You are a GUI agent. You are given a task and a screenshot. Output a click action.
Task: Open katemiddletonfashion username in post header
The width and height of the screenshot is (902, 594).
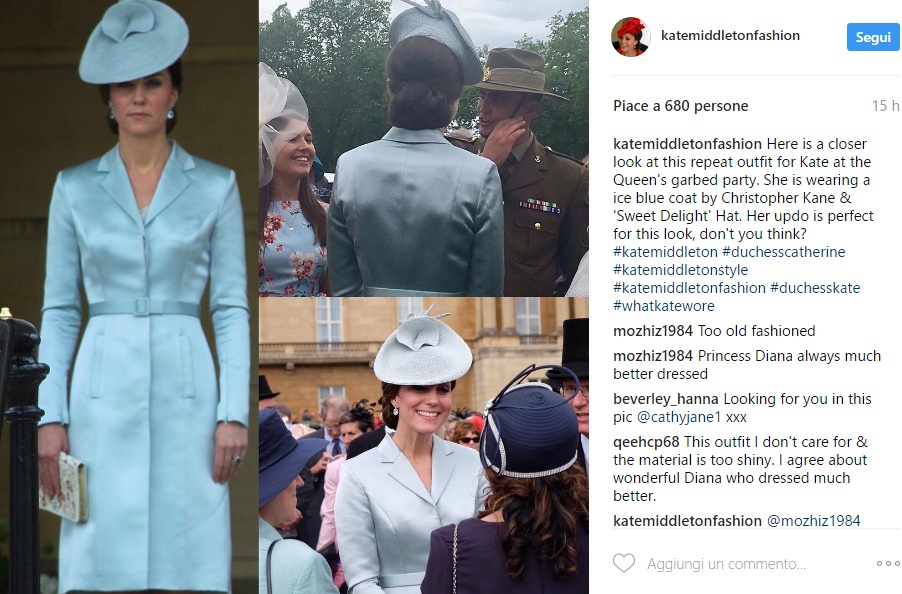[x=730, y=36]
